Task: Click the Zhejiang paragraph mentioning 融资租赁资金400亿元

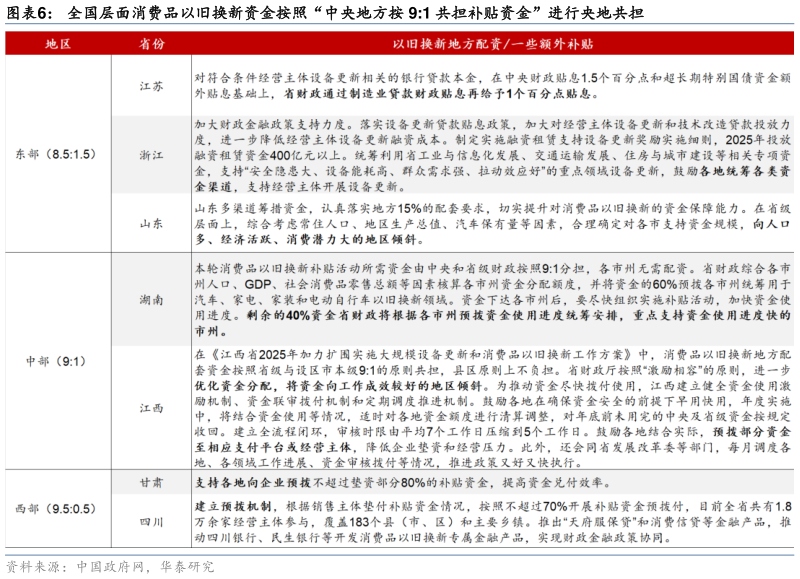Action: pyautogui.click(x=493, y=153)
